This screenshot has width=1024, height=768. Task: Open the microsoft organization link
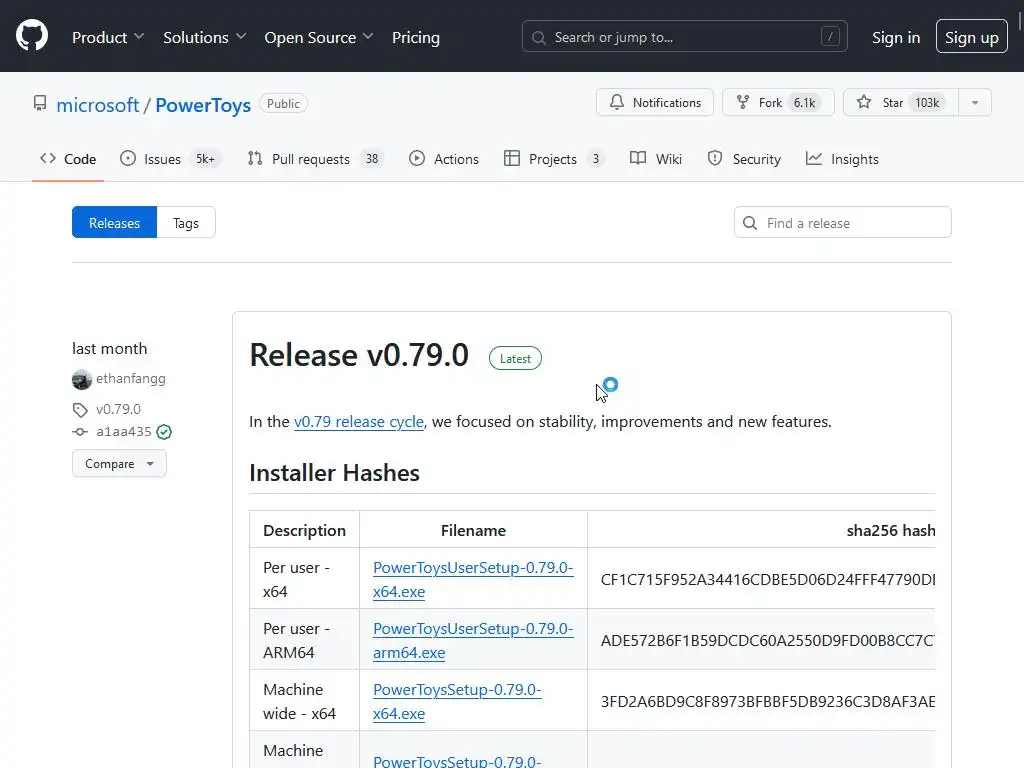click(x=97, y=104)
